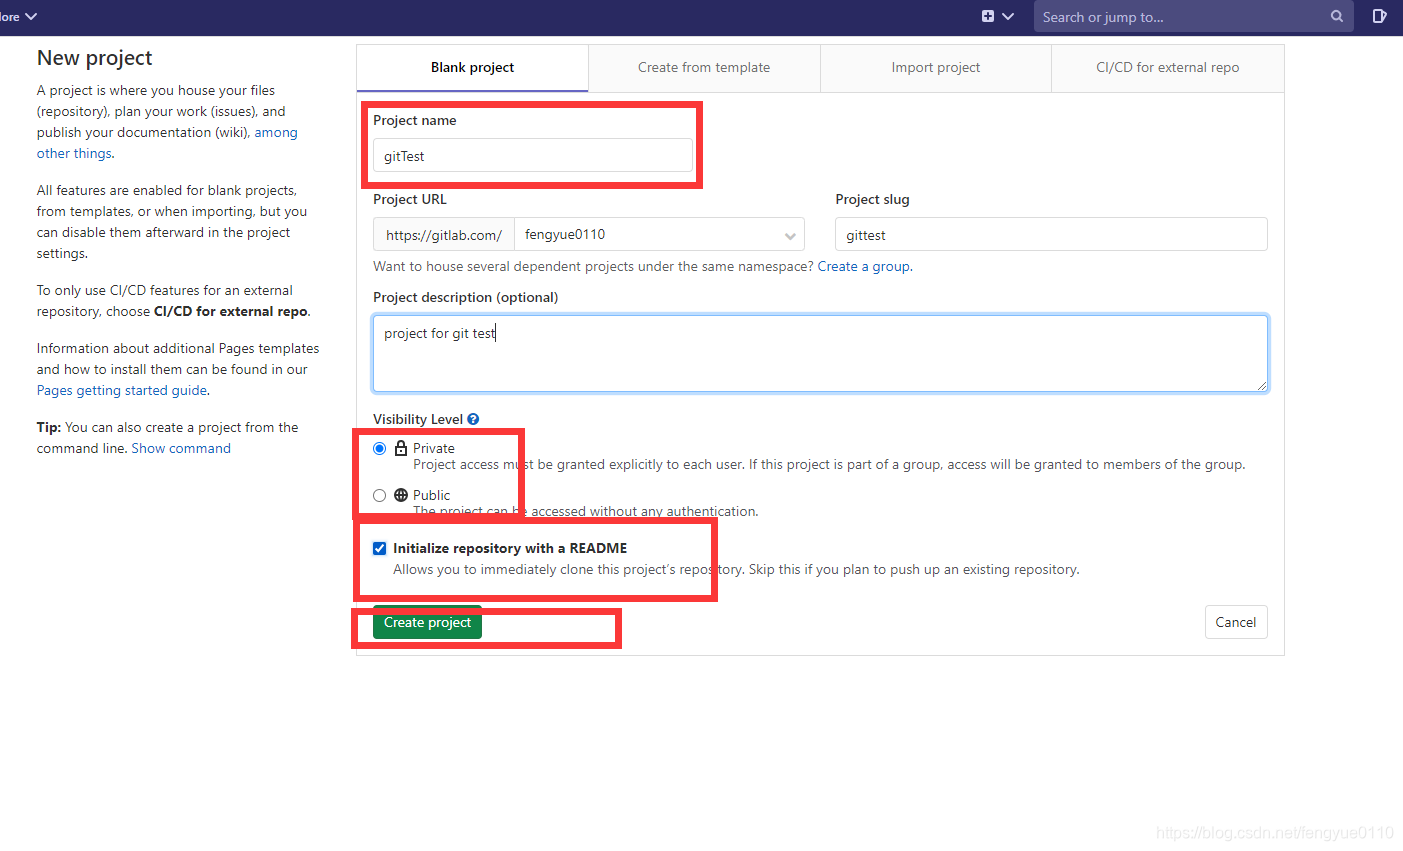Open the GitLab new item plus icon
Viewport: 1403px width, 851px height.
[986, 16]
